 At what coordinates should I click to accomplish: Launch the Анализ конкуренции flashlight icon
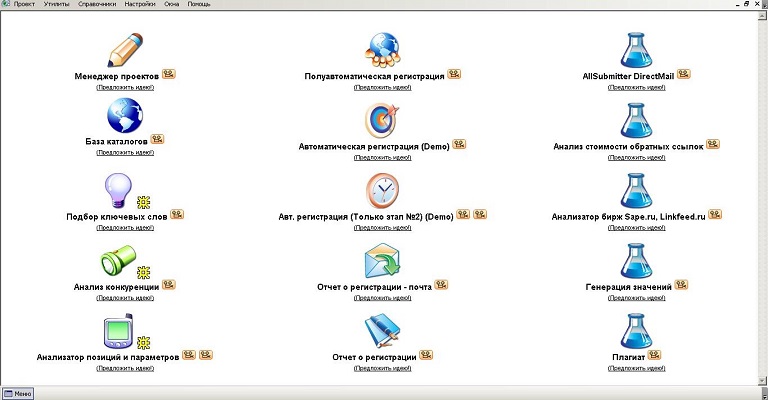[118, 261]
